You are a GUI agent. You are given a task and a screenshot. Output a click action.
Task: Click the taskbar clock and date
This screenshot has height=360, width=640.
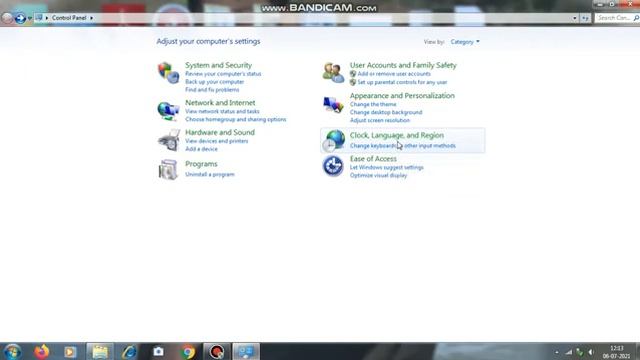tap(616, 352)
